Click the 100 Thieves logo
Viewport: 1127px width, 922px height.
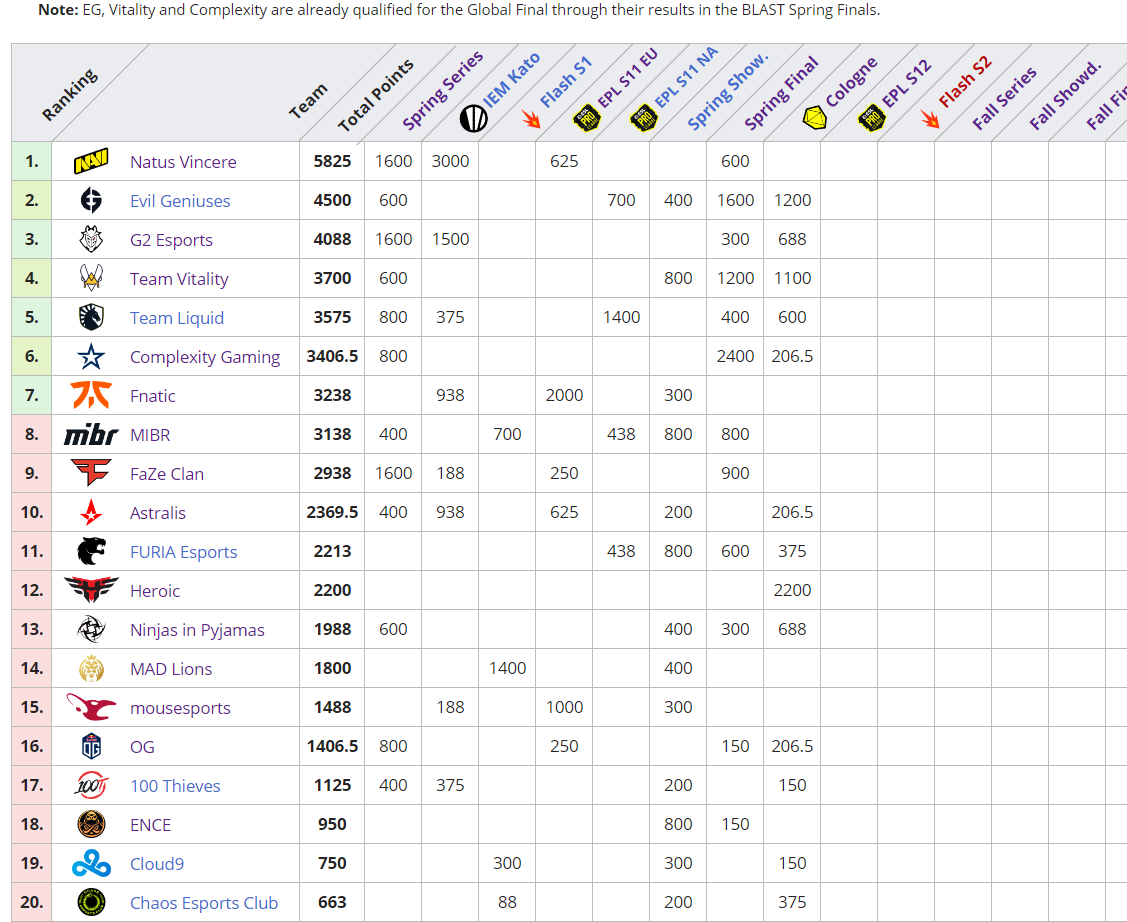[x=91, y=785]
